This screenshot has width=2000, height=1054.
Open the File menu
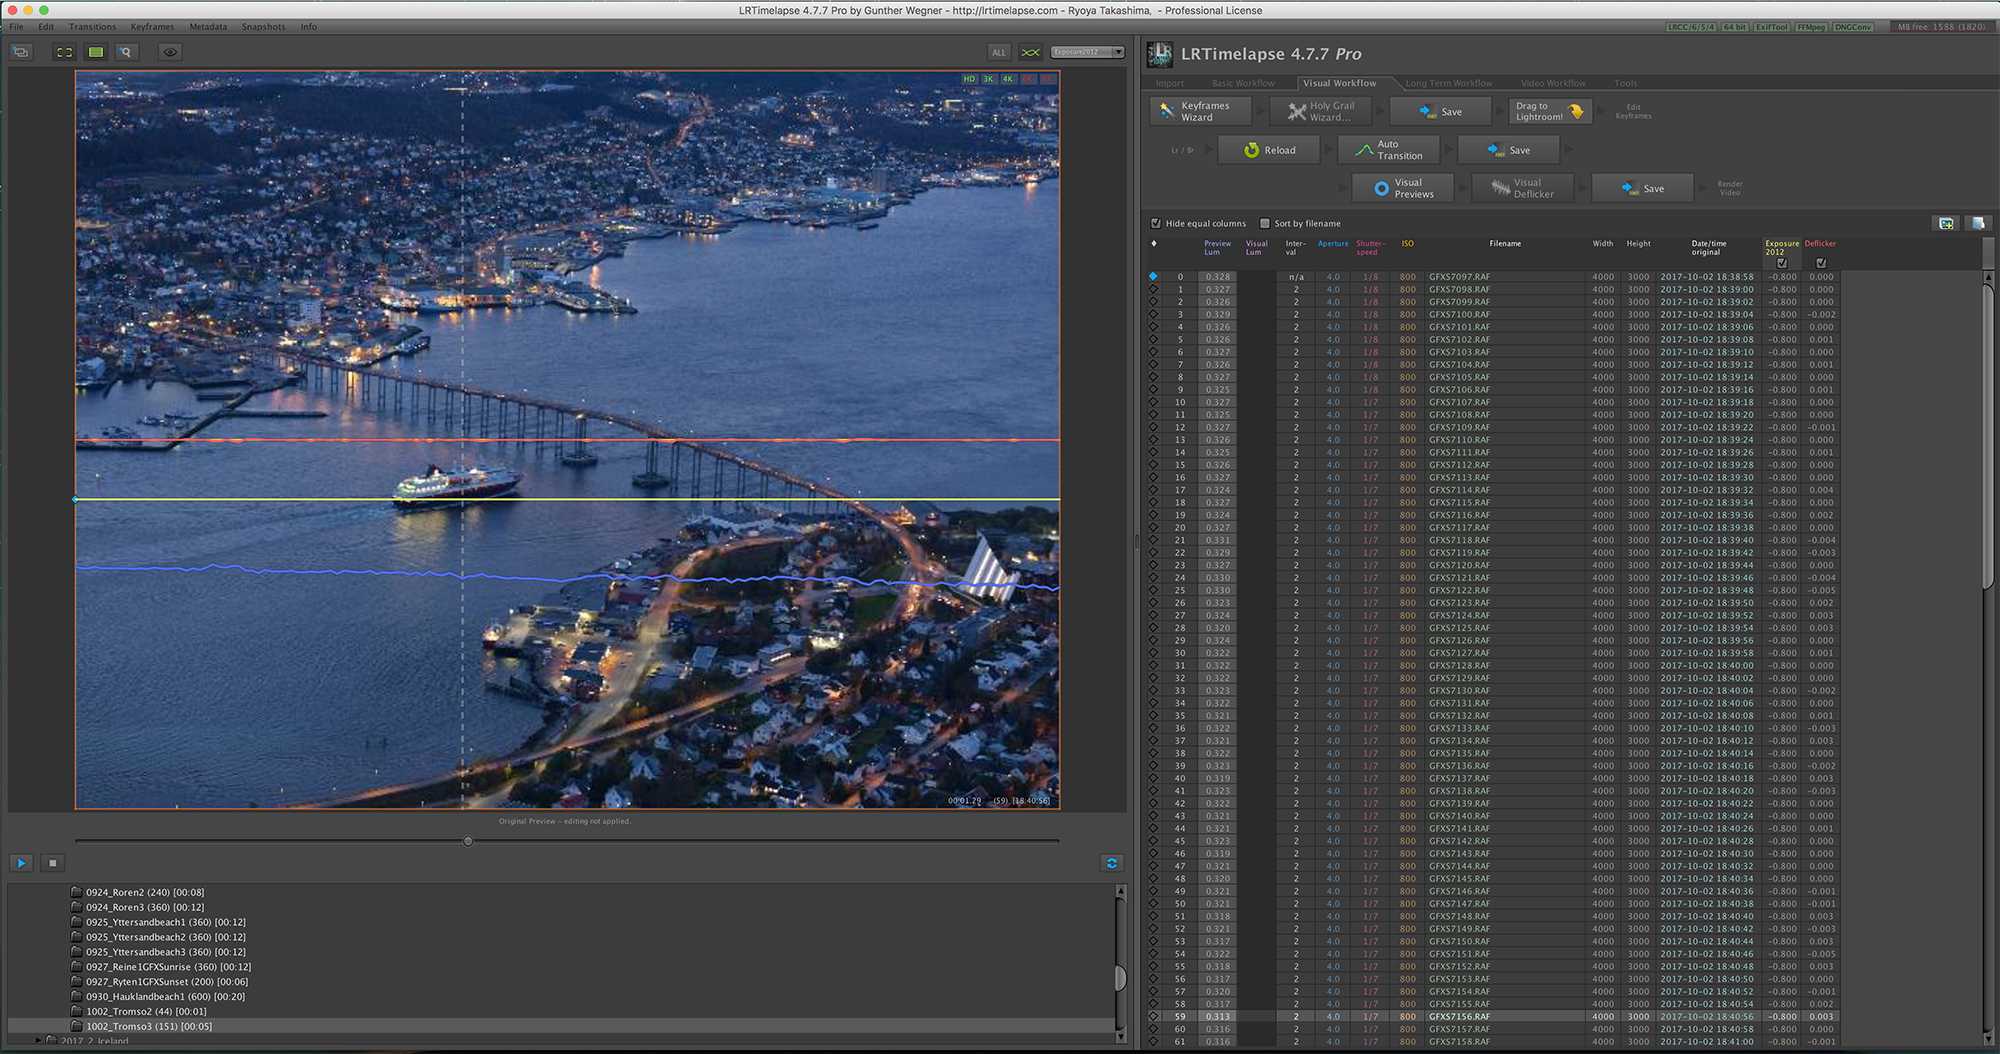(16, 27)
